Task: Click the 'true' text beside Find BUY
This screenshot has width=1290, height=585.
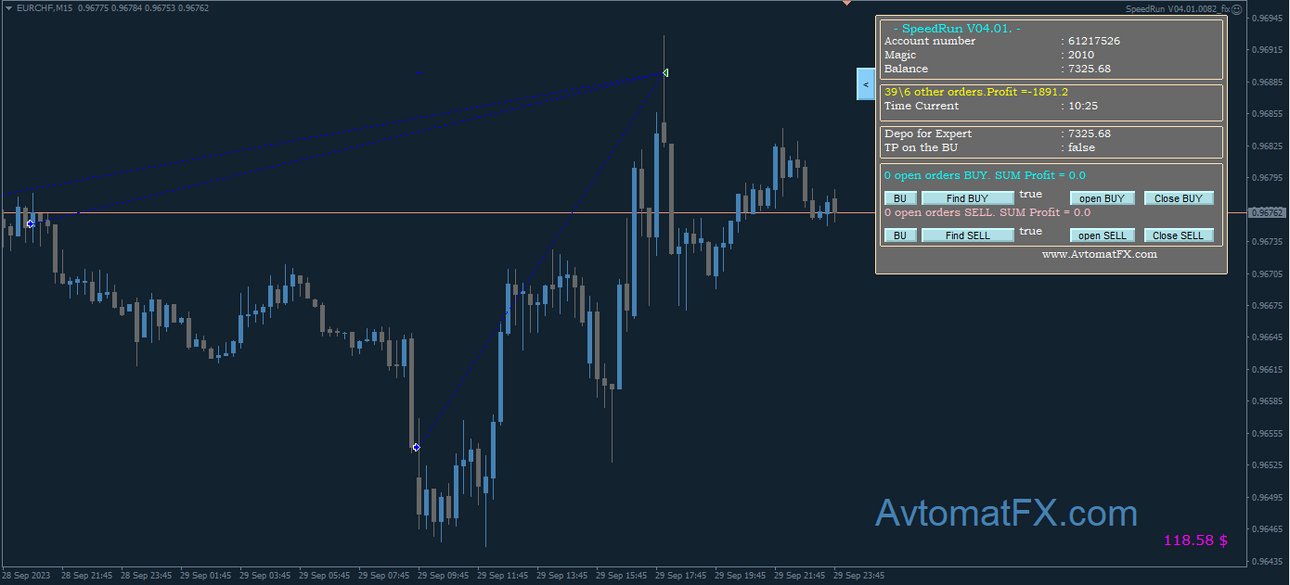Action: (x=1030, y=194)
